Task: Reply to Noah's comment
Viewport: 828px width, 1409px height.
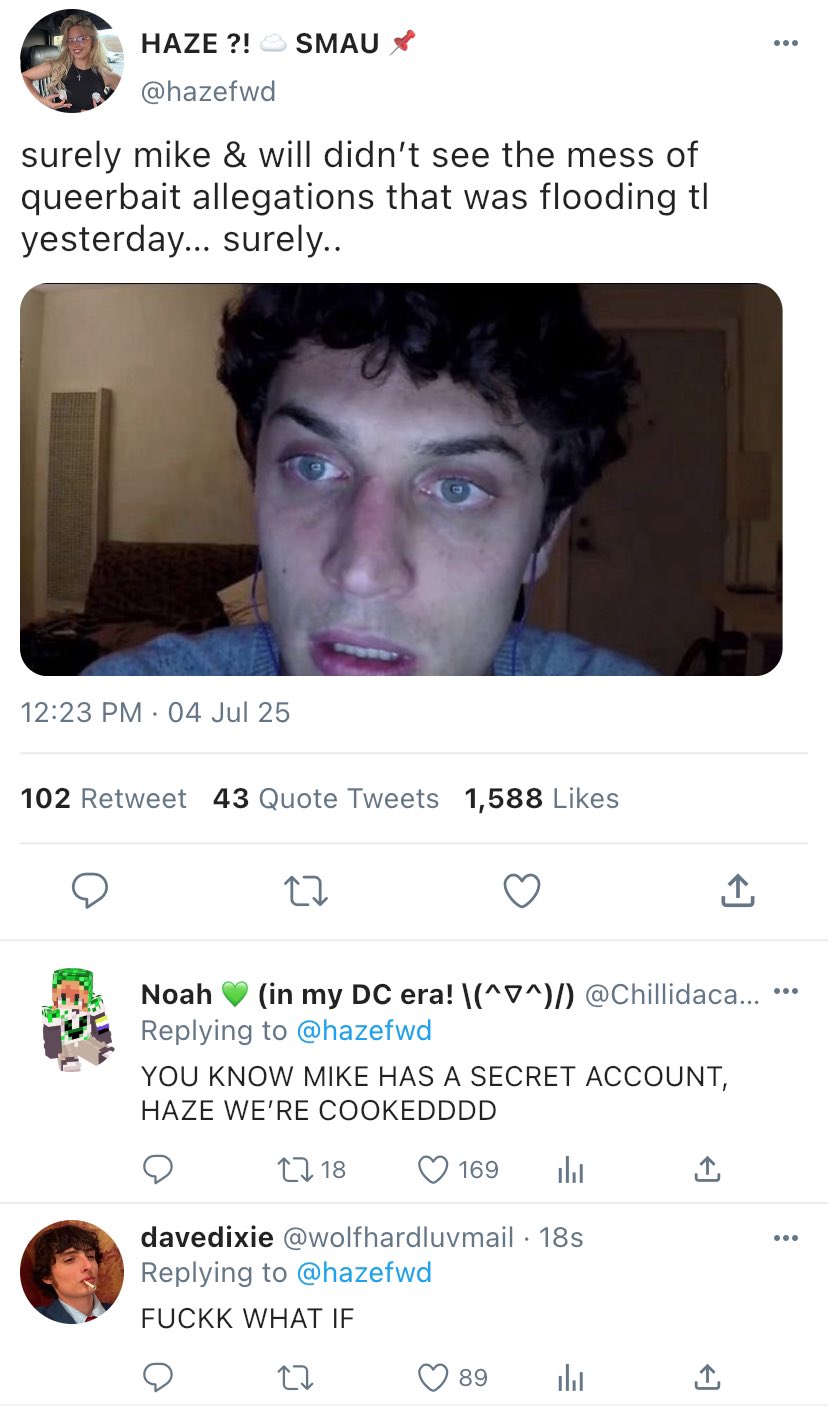Action: pos(157,1168)
